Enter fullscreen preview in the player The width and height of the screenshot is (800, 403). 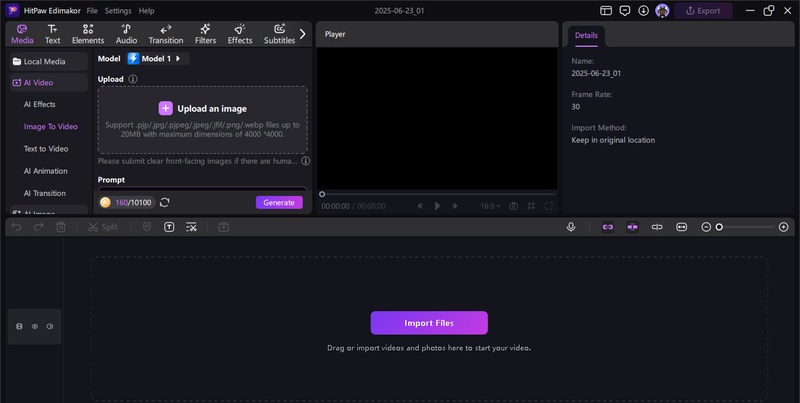click(549, 206)
